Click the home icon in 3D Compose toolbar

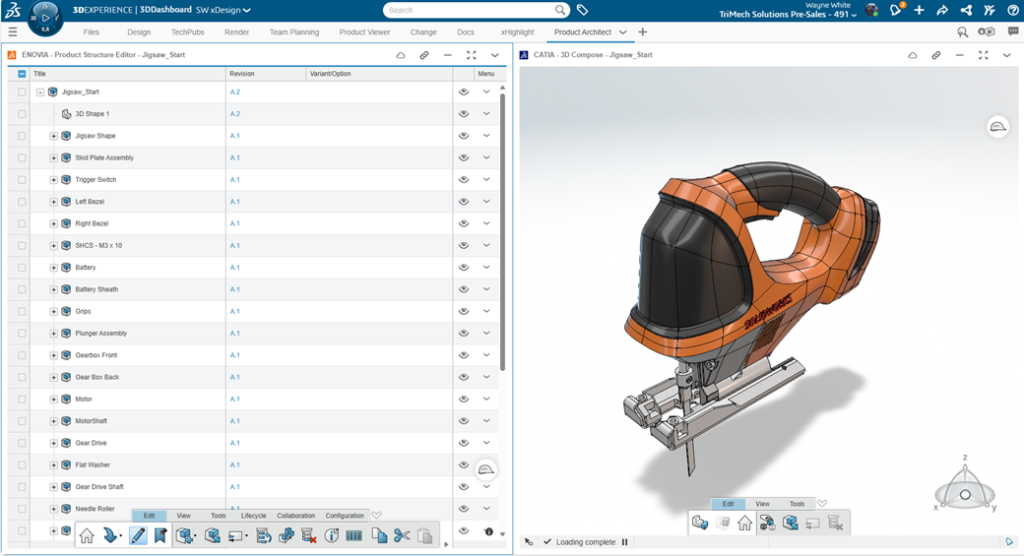(x=745, y=523)
